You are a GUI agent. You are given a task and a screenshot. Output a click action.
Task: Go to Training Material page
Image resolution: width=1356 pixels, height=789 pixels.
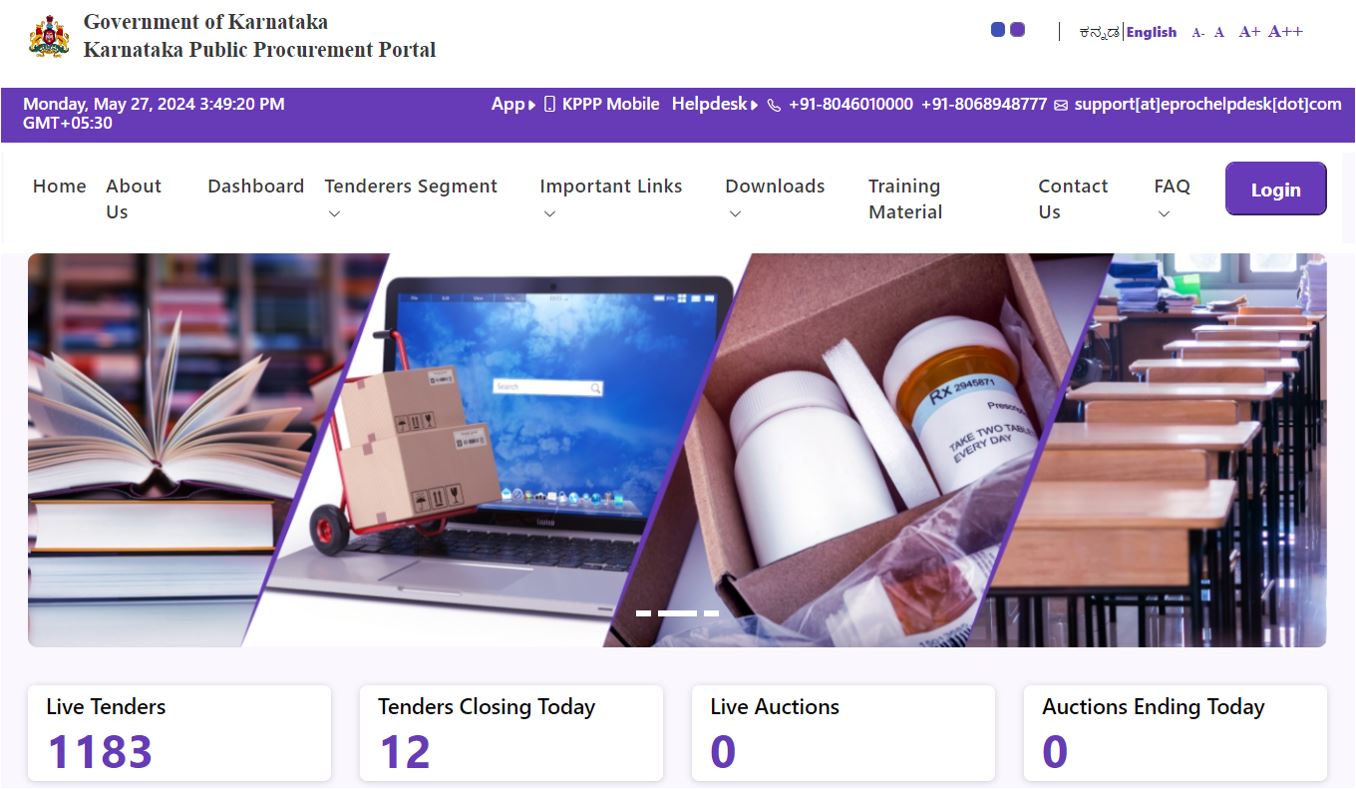(x=905, y=199)
